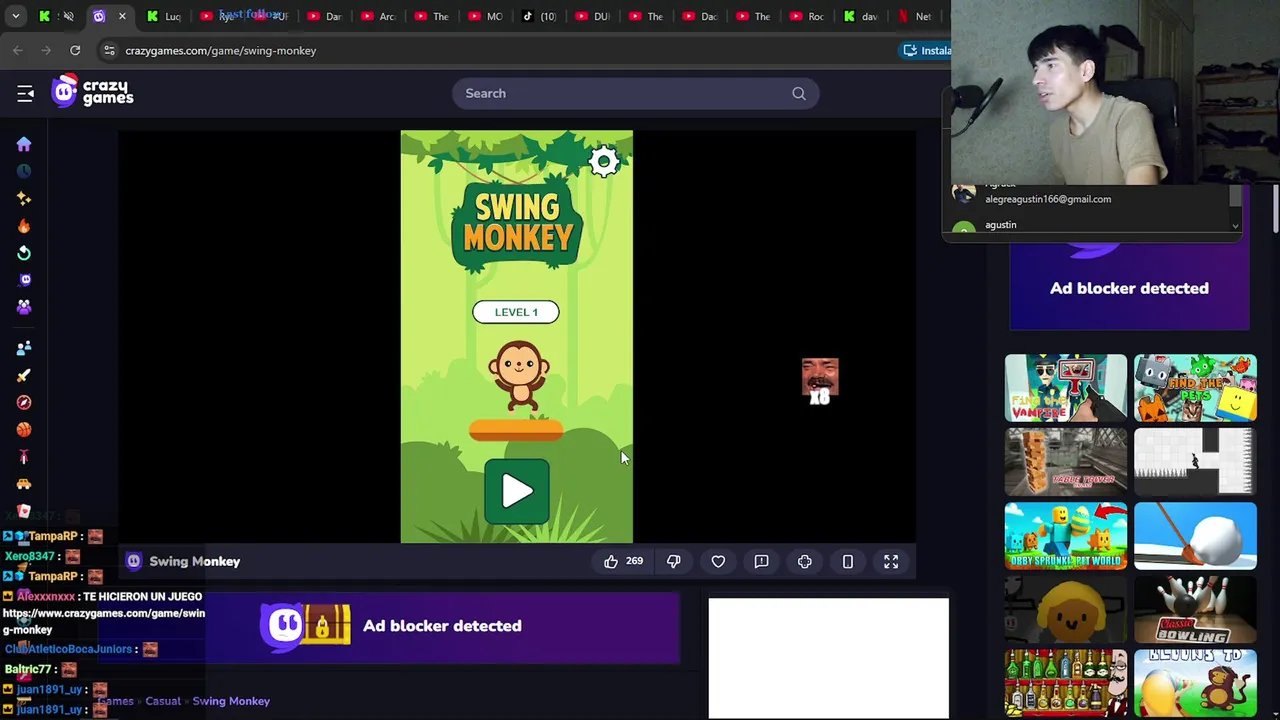Image resolution: width=1280 pixels, height=720 pixels.
Task: Enter fullscreen mode for the game
Action: pyautogui.click(x=891, y=561)
